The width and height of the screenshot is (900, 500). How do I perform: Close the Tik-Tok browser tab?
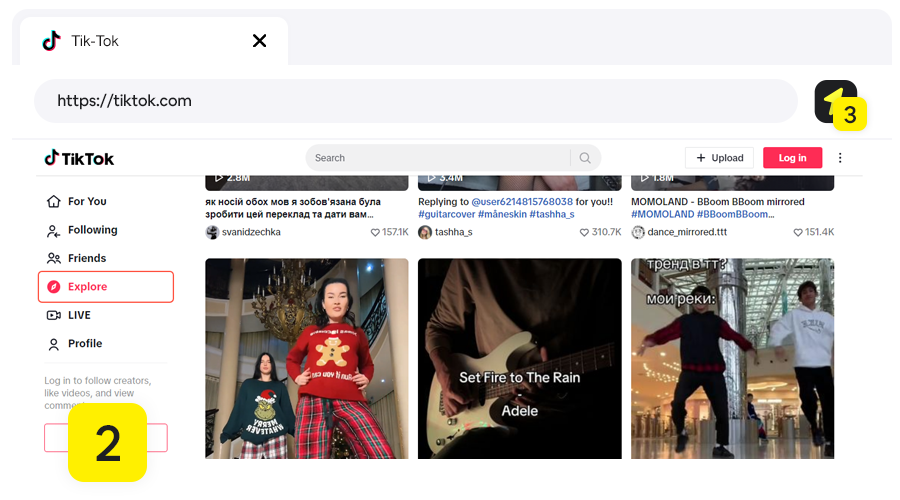point(259,41)
